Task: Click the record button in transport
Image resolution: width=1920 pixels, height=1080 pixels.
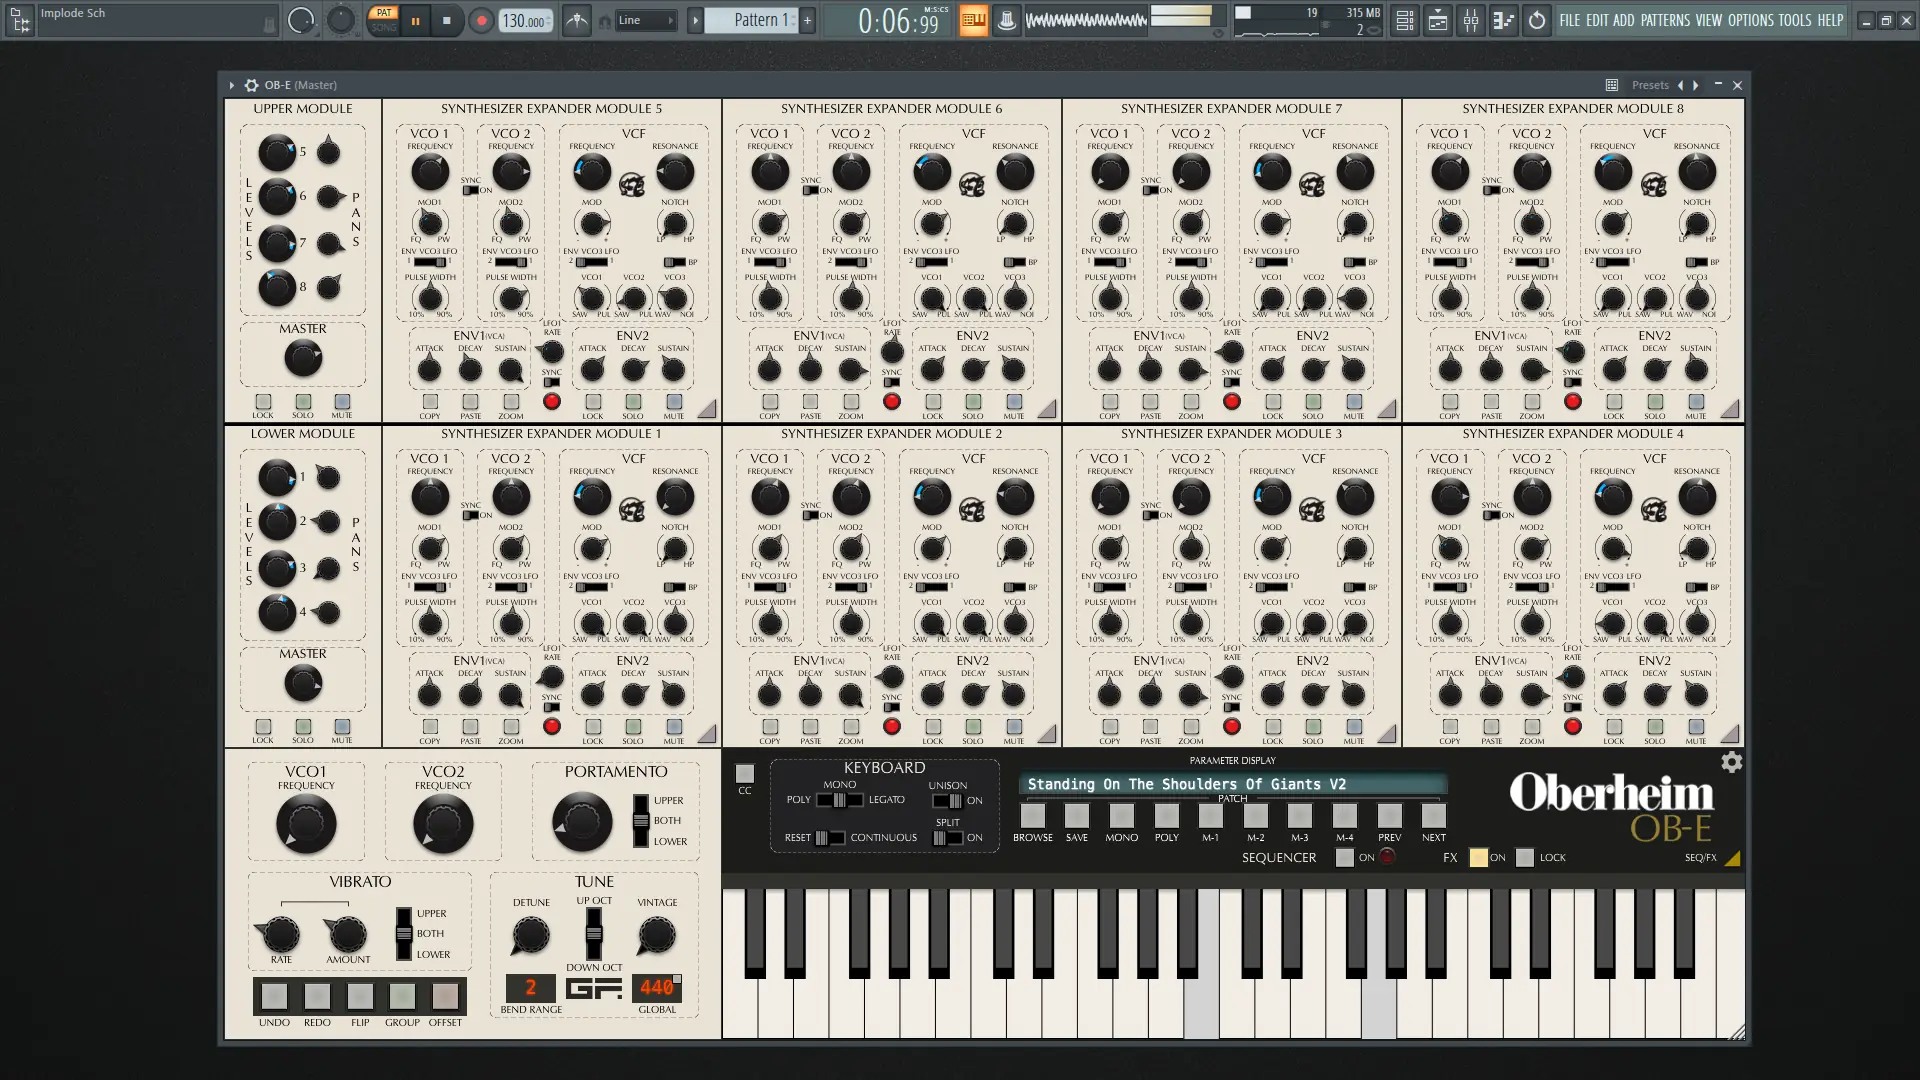Action: click(481, 20)
